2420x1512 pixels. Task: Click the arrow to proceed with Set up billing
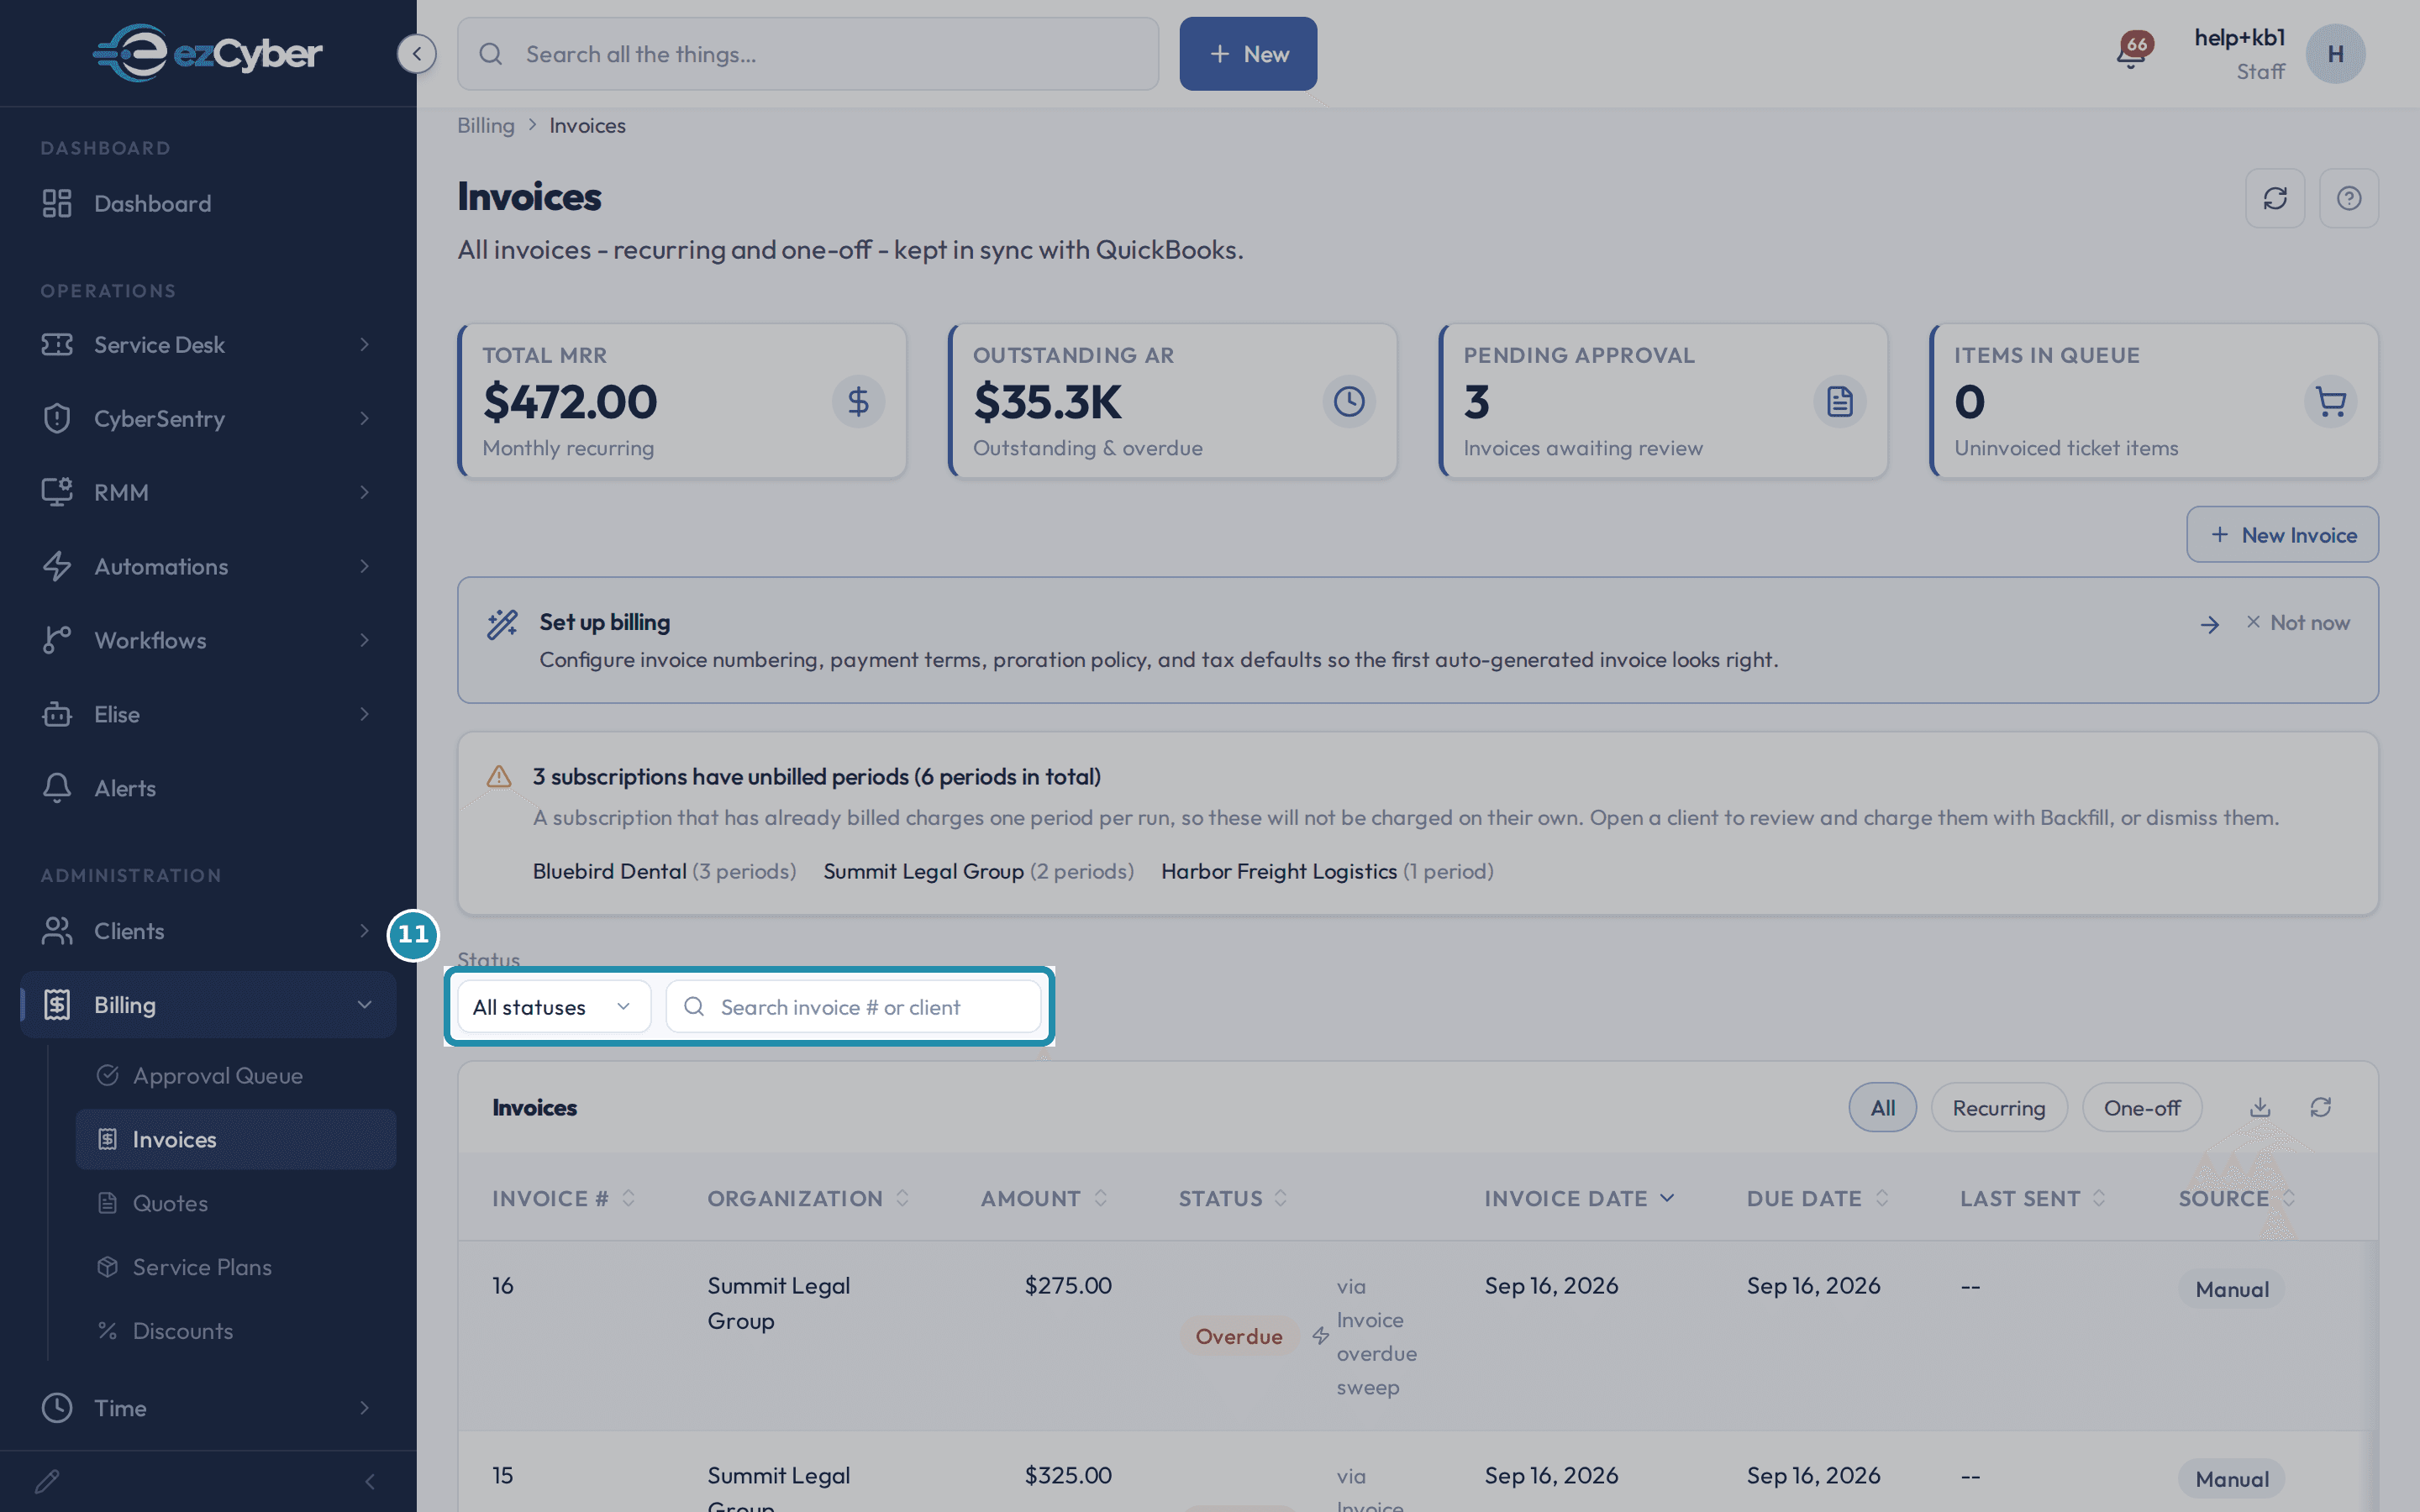click(x=2210, y=624)
